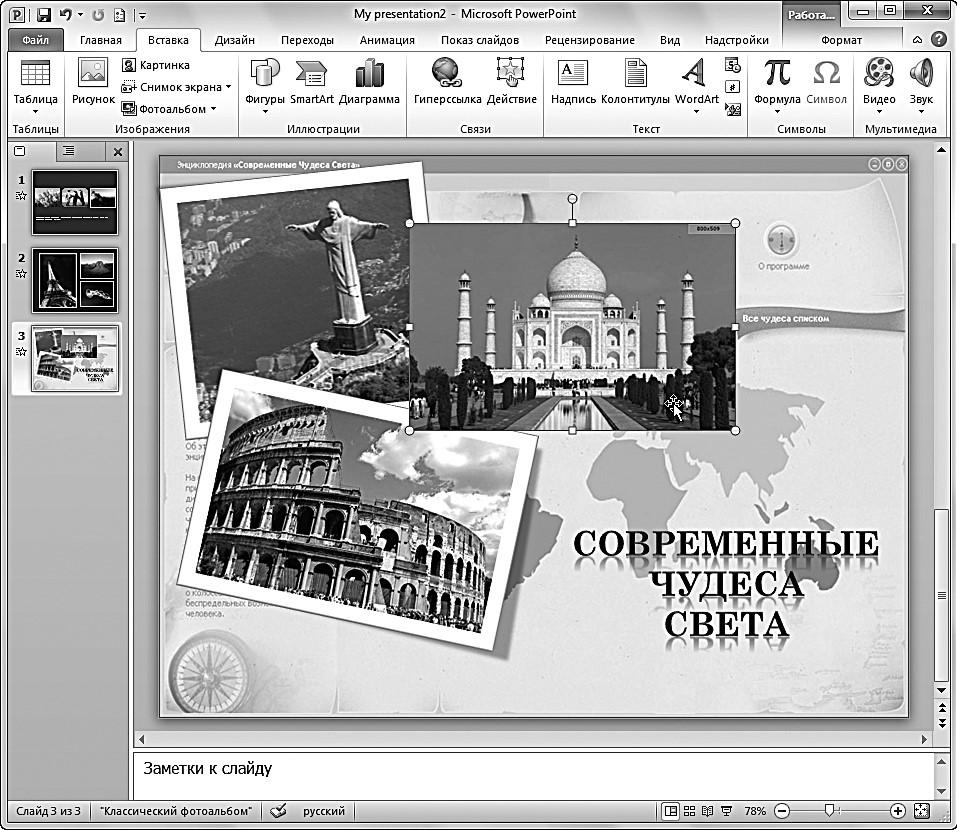Show the Outline pane tab
The image size is (957, 830).
[x=69, y=151]
